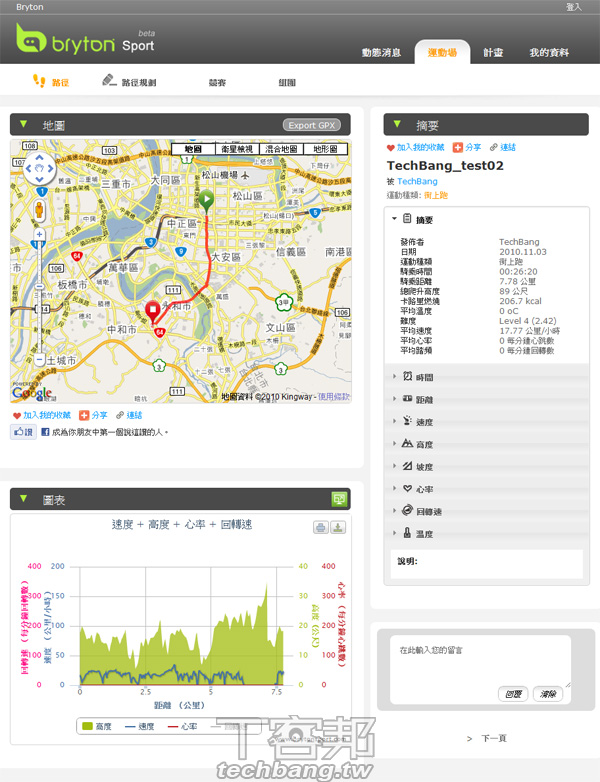Open the green fullscreen chart icon
The height and width of the screenshot is (782, 600).
[x=339, y=498]
